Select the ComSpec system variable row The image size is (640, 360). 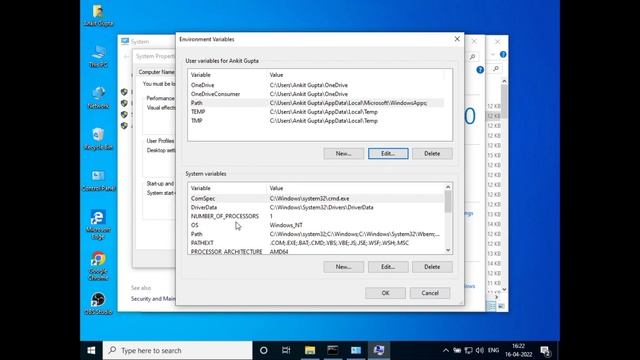pyautogui.click(x=316, y=198)
